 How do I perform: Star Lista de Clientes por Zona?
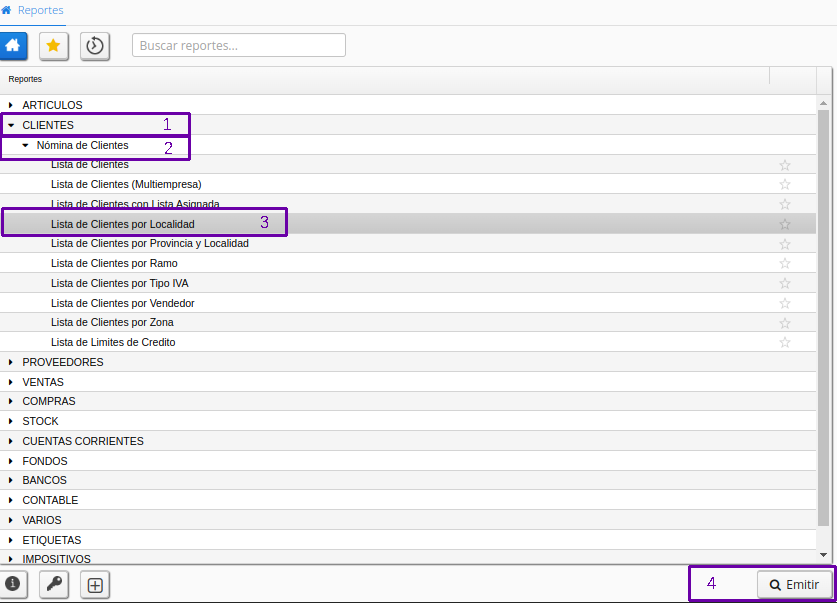(785, 323)
